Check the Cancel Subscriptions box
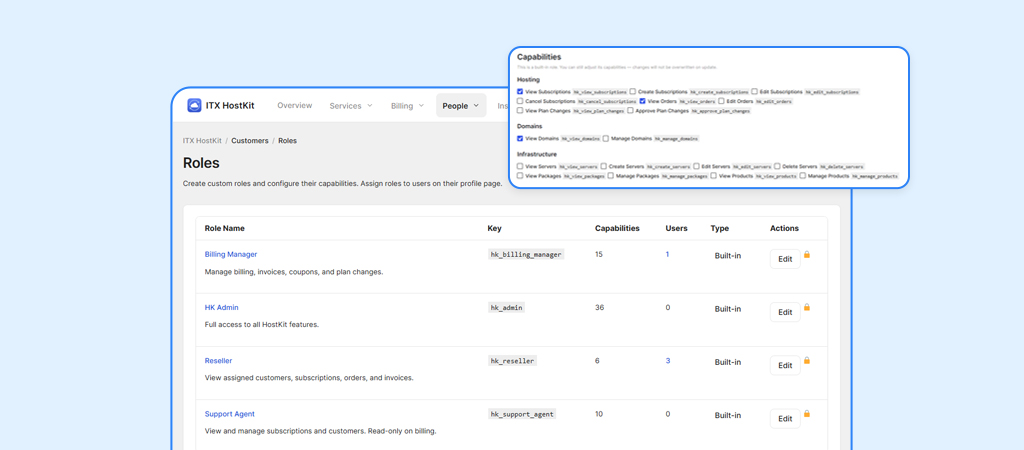Screen dimensions: 1024x450 [x=520, y=101]
